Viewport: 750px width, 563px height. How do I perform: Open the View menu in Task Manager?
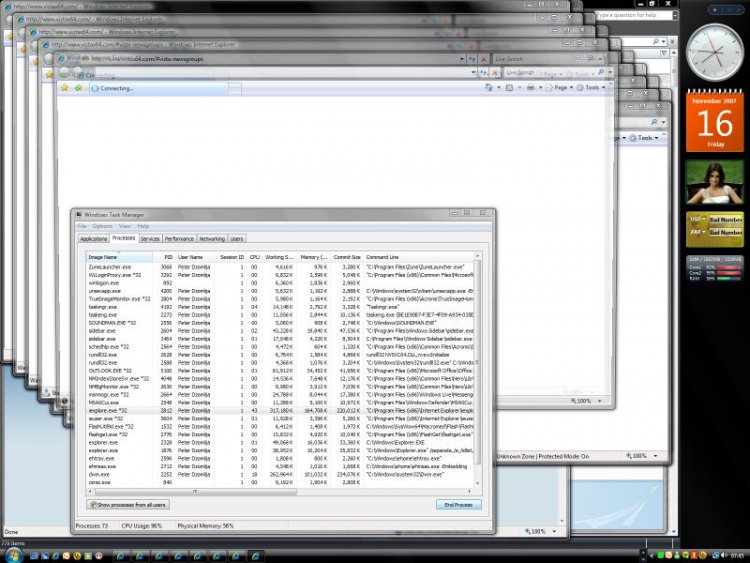tap(125, 226)
